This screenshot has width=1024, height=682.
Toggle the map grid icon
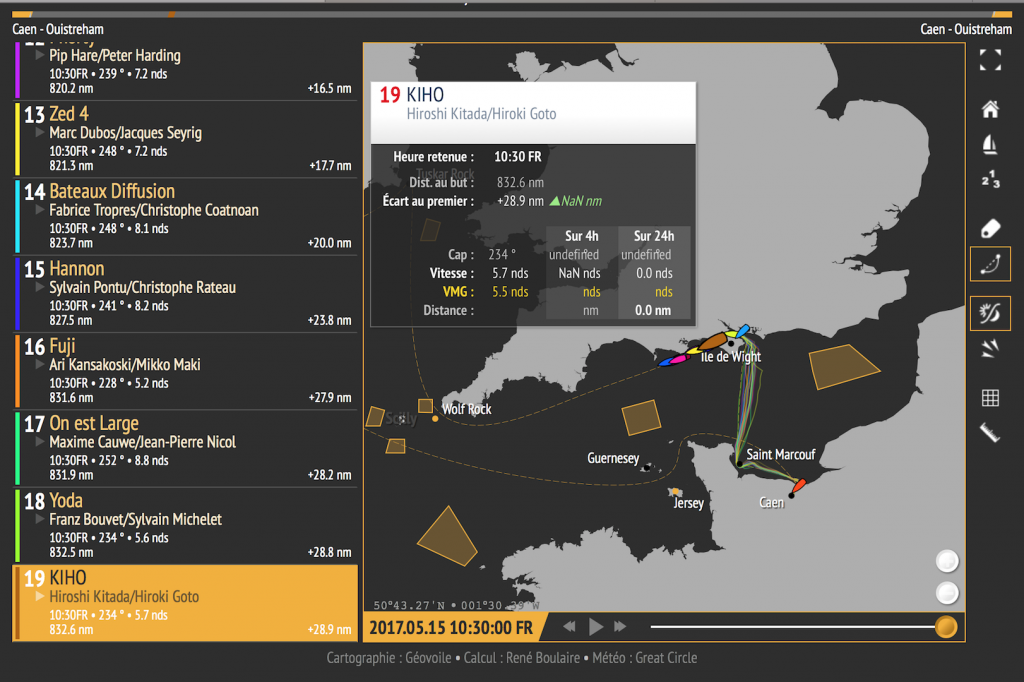pyautogui.click(x=990, y=398)
